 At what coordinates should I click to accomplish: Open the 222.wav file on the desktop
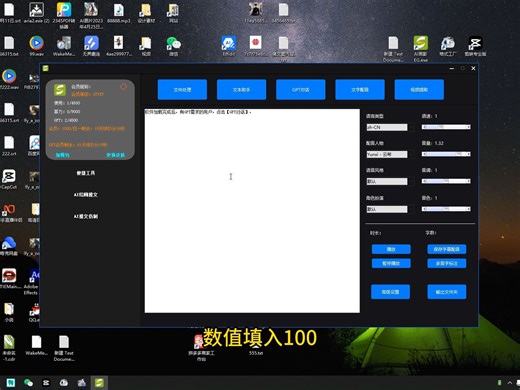[x=9, y=79]
